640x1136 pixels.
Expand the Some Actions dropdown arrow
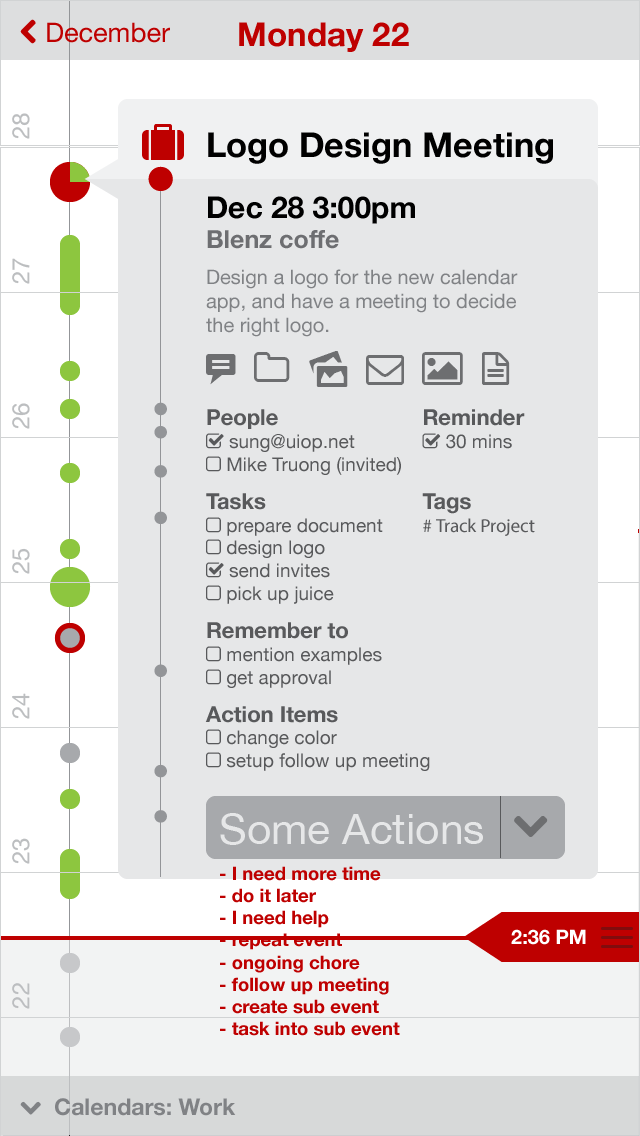click(x=532, y=827)
